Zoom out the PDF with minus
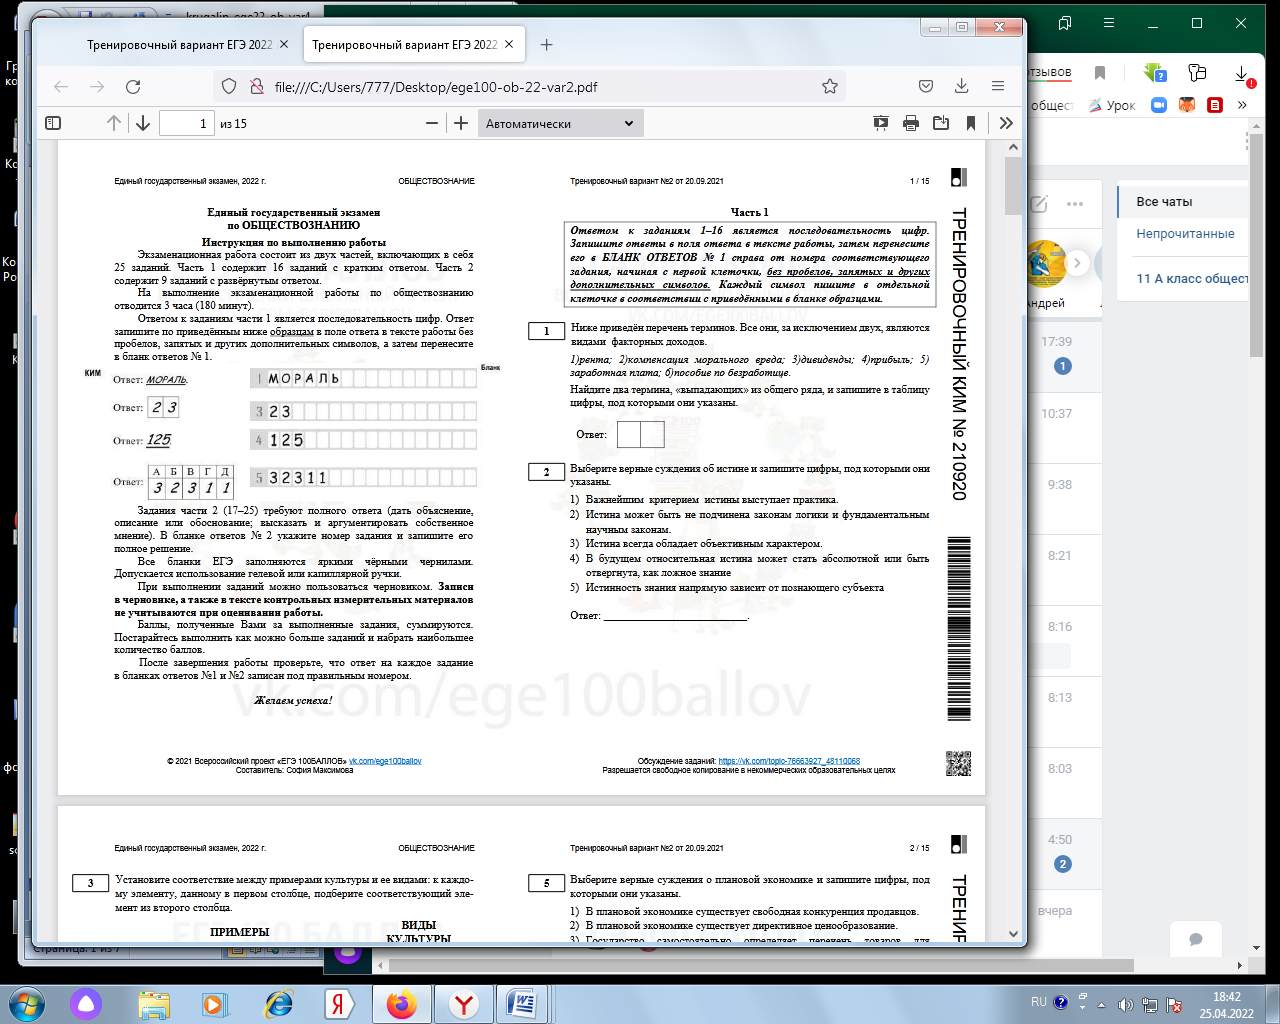The height and width of the screenshot is (1024, 1280). point(432,123)
